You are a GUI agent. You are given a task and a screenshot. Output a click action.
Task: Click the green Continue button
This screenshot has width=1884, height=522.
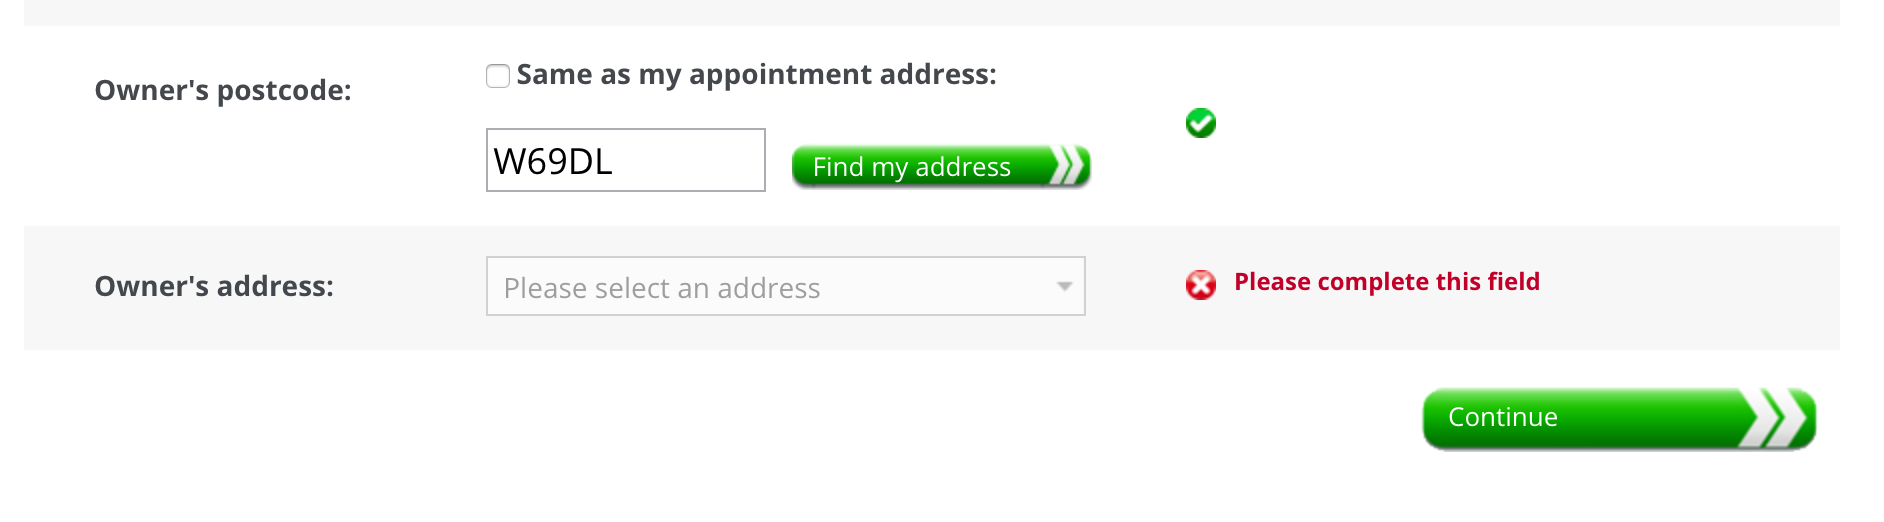point(1619,419)
